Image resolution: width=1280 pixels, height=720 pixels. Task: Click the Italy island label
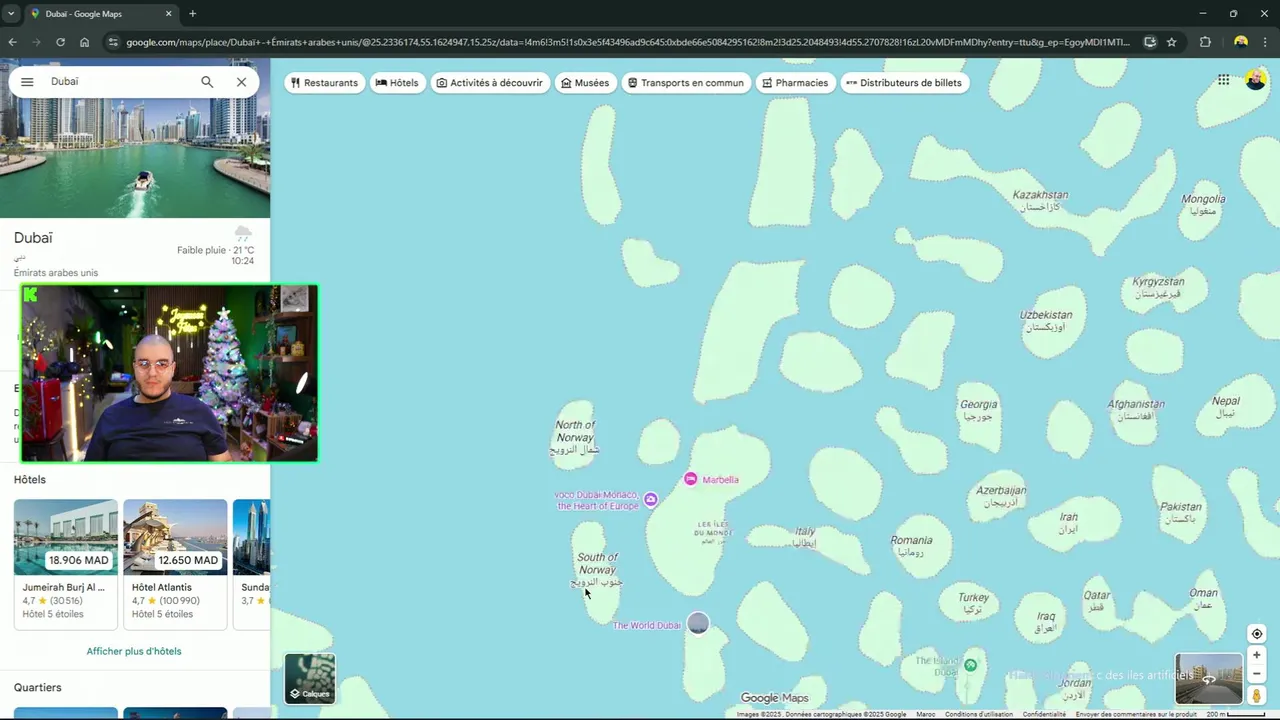pos(805,537)
